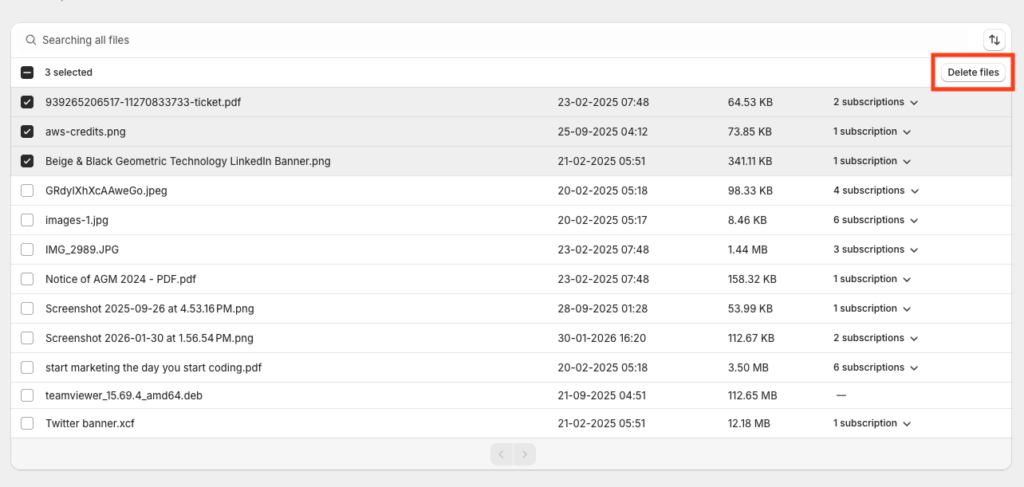
Task: Show subscription for Notice of AGM 2024
Action: [873, 279]
